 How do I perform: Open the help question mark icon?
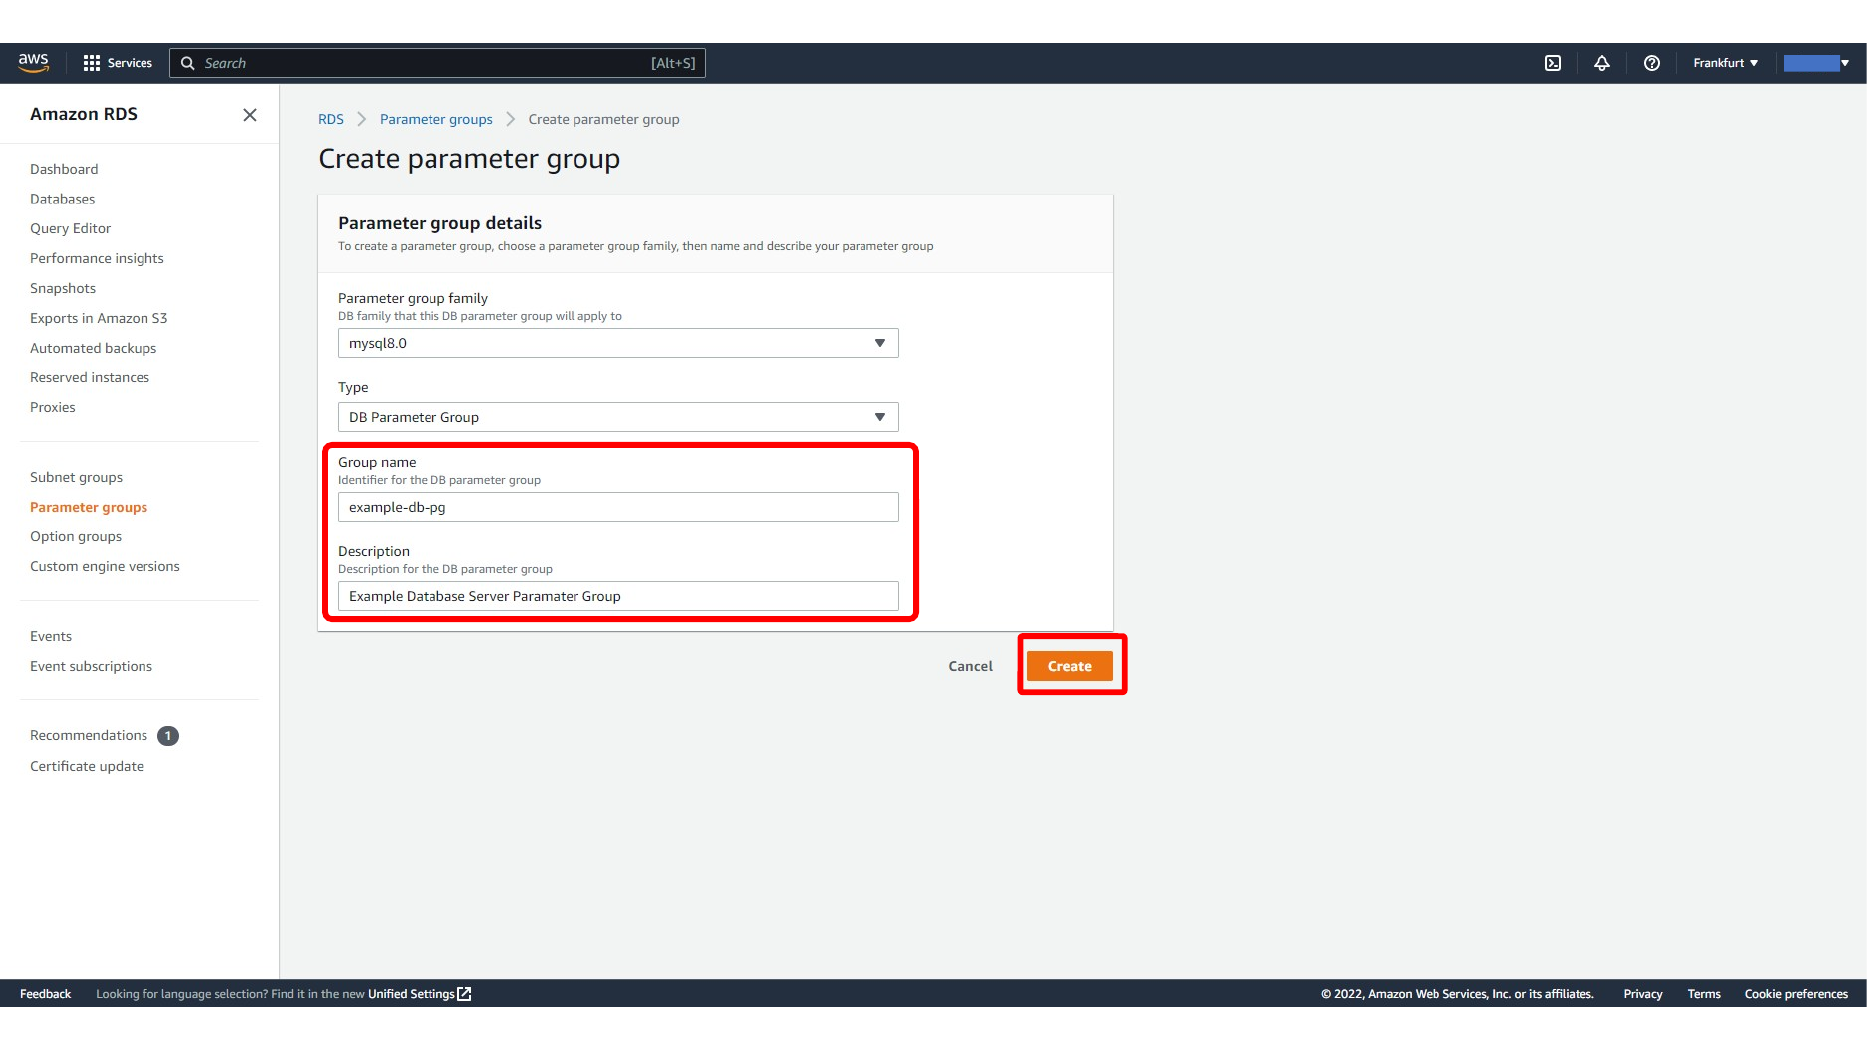1652,63
